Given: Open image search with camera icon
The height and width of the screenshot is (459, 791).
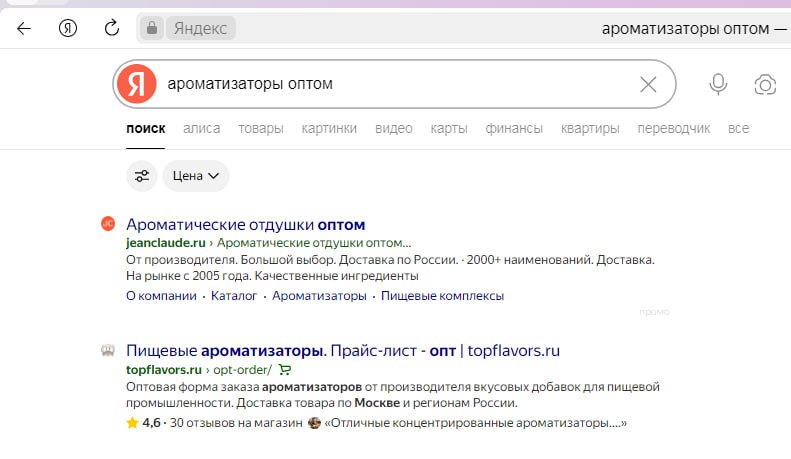Looking at the screenshot, I should tap(765, 84).
